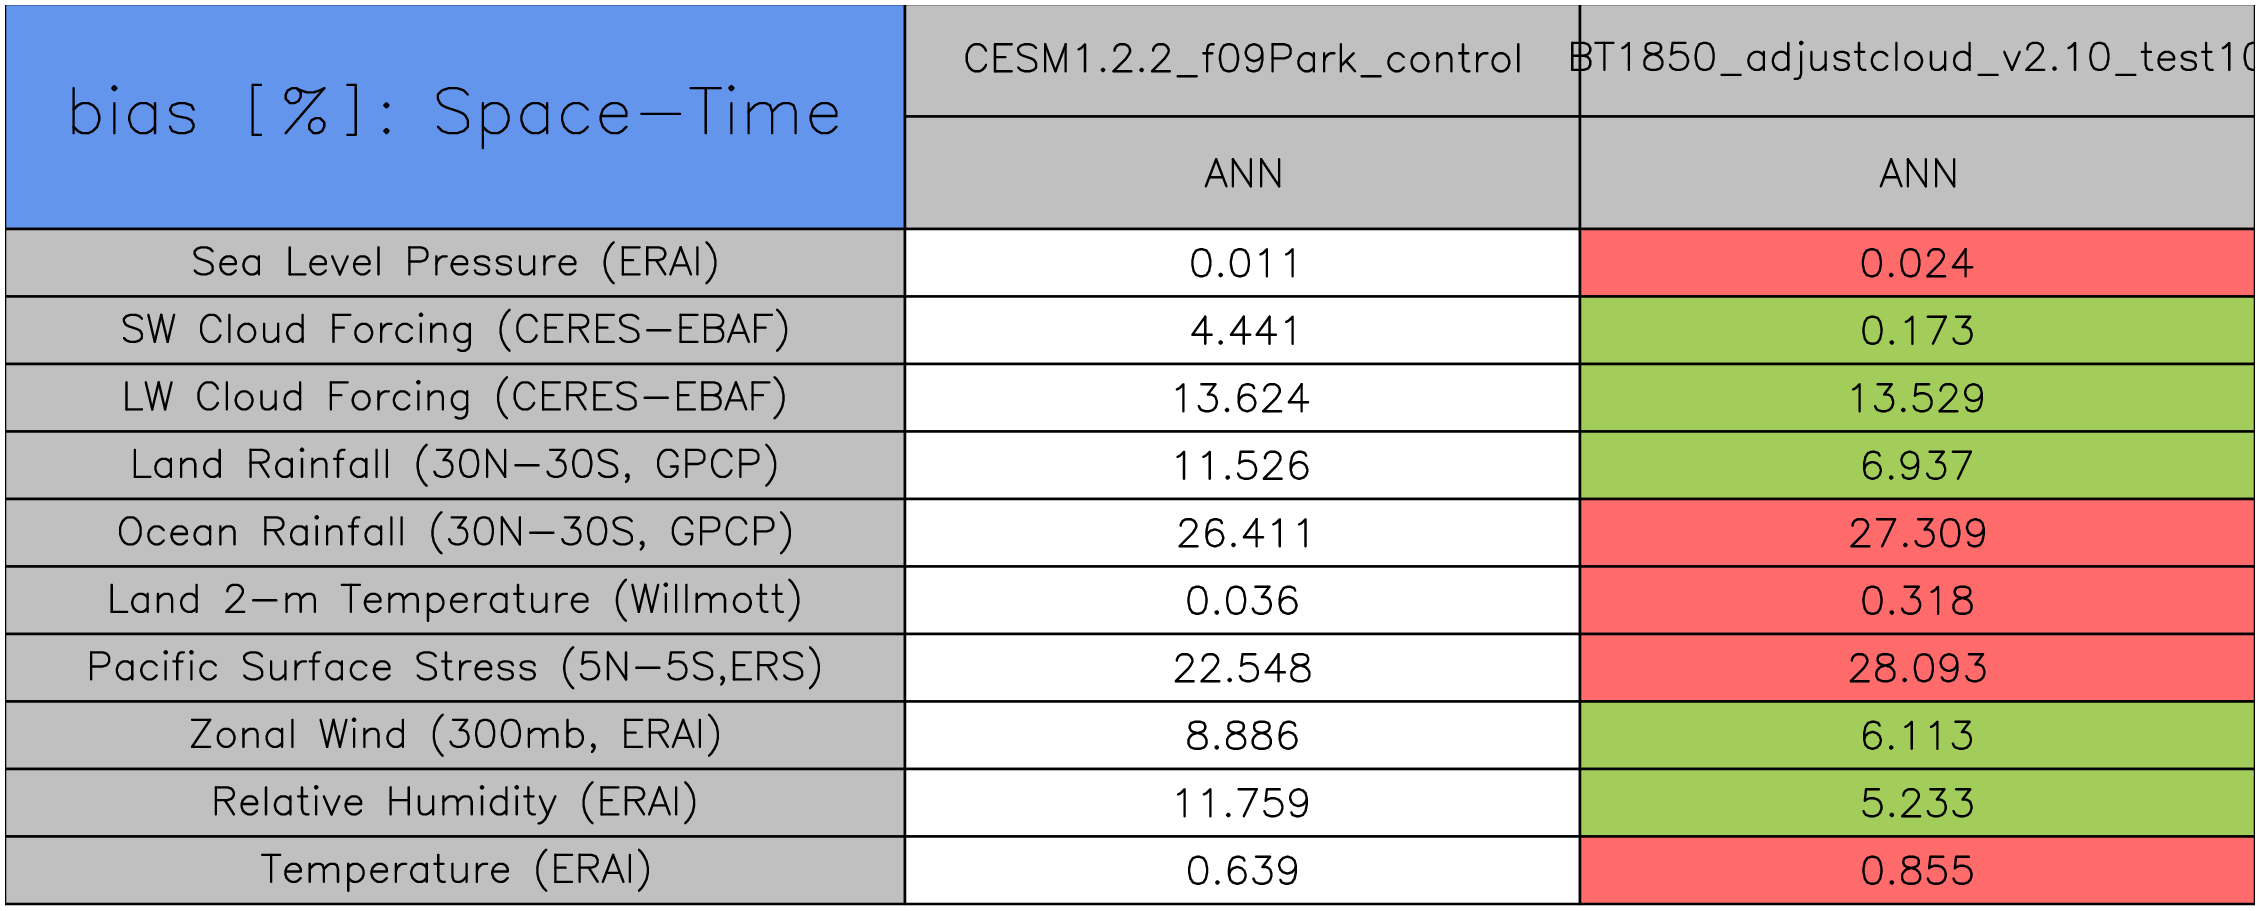Click the ANN subheader under BT1850_adjustcloud
This screenshot has width=2260, height=911.
coord(1916,174)
